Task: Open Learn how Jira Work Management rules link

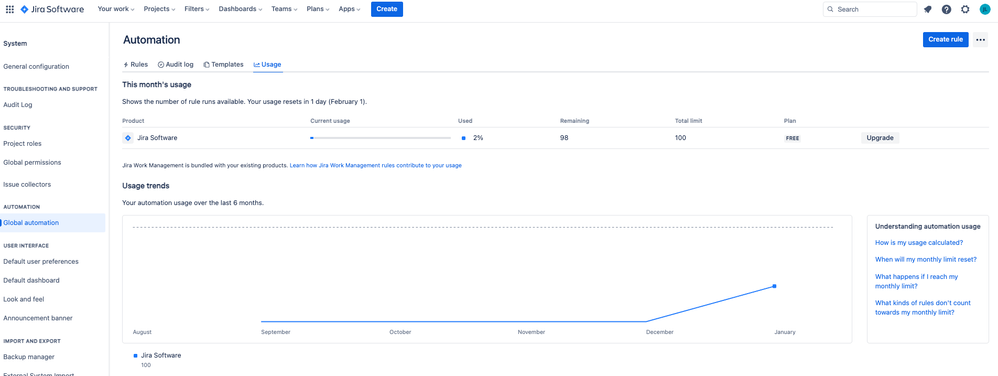Action: click(x=376, y=165)
